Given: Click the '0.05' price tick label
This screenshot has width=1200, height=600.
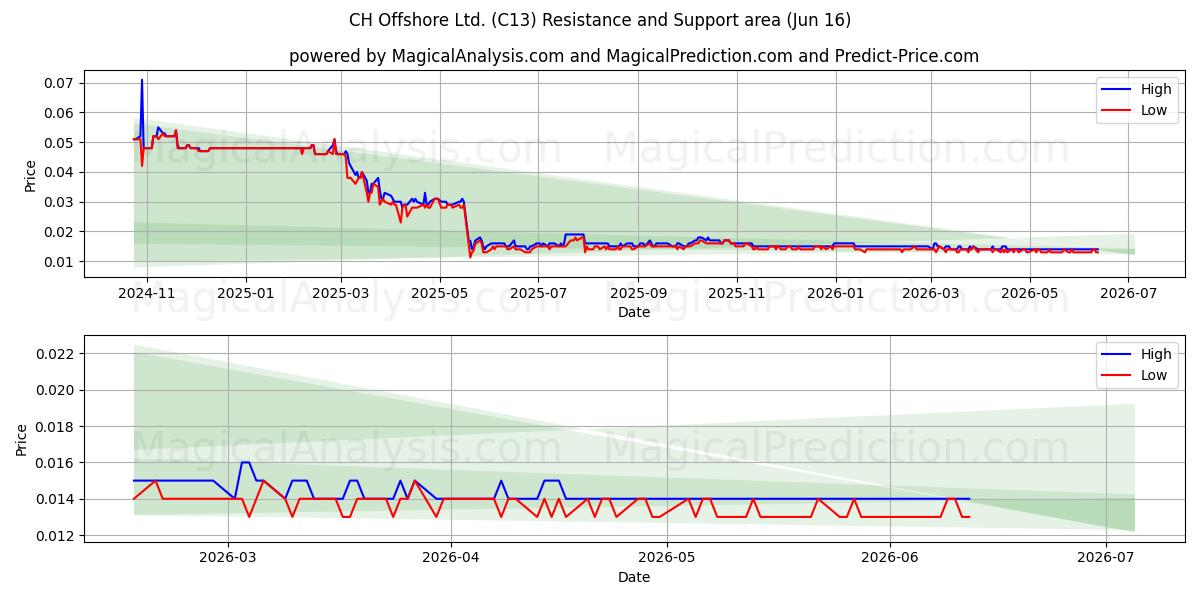Looking at the screenshot, I should click(x=60, y=143).
